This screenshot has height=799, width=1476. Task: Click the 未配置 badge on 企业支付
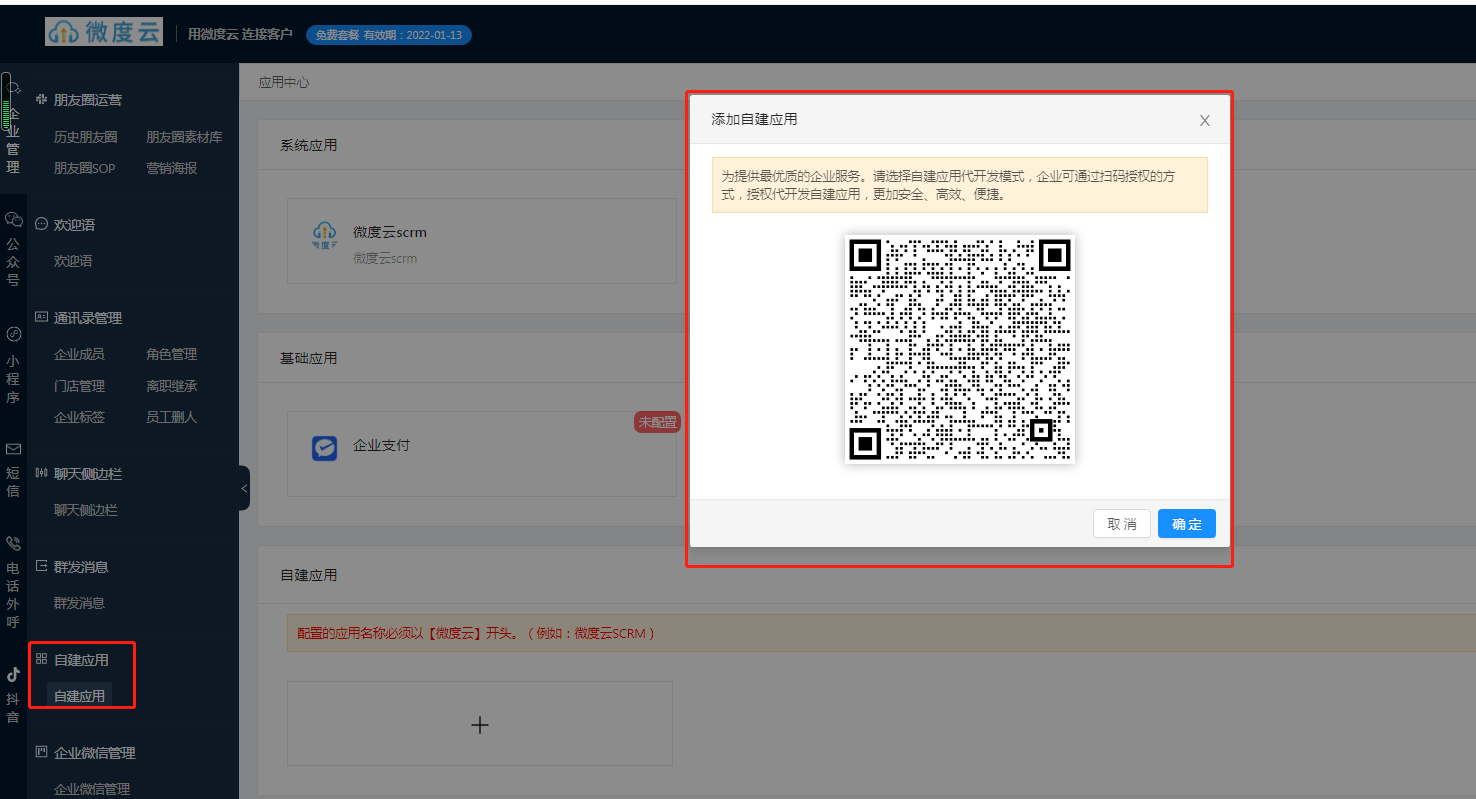657,422
